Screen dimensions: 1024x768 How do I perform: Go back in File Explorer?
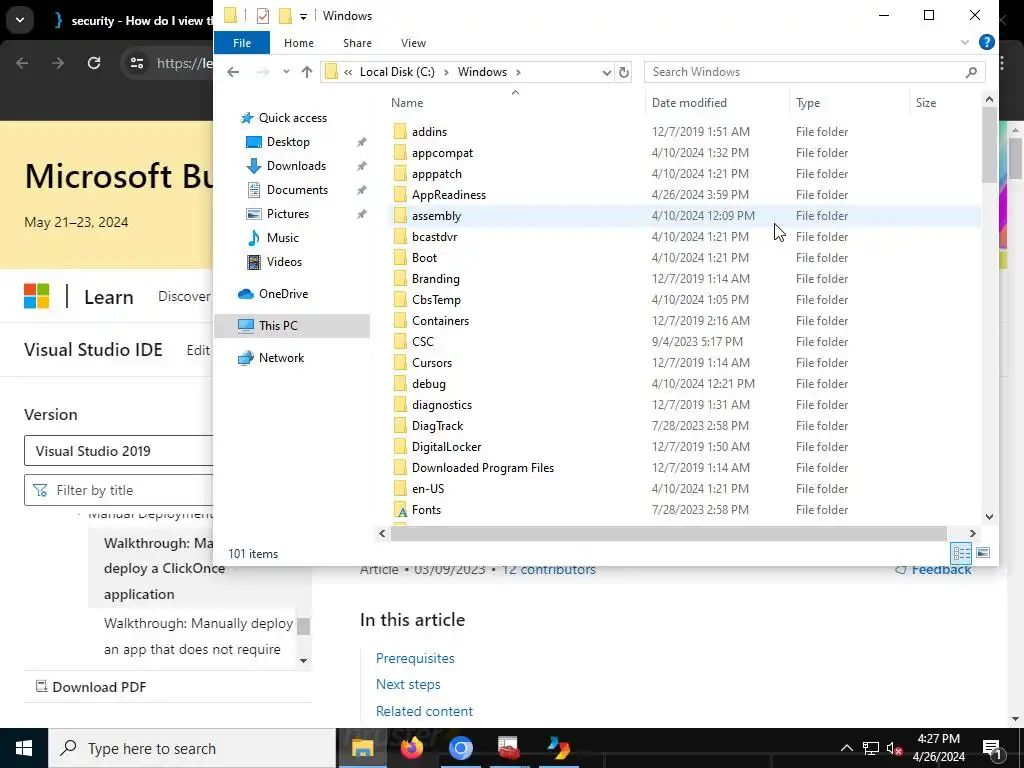coord(233,72)
